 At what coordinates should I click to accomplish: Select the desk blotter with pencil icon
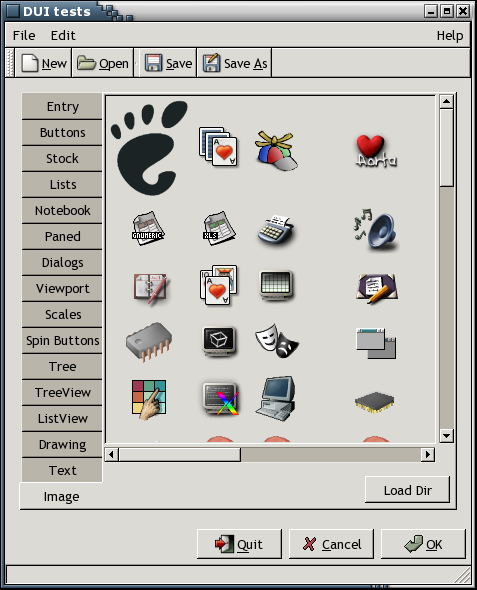(x=377, y=289)
